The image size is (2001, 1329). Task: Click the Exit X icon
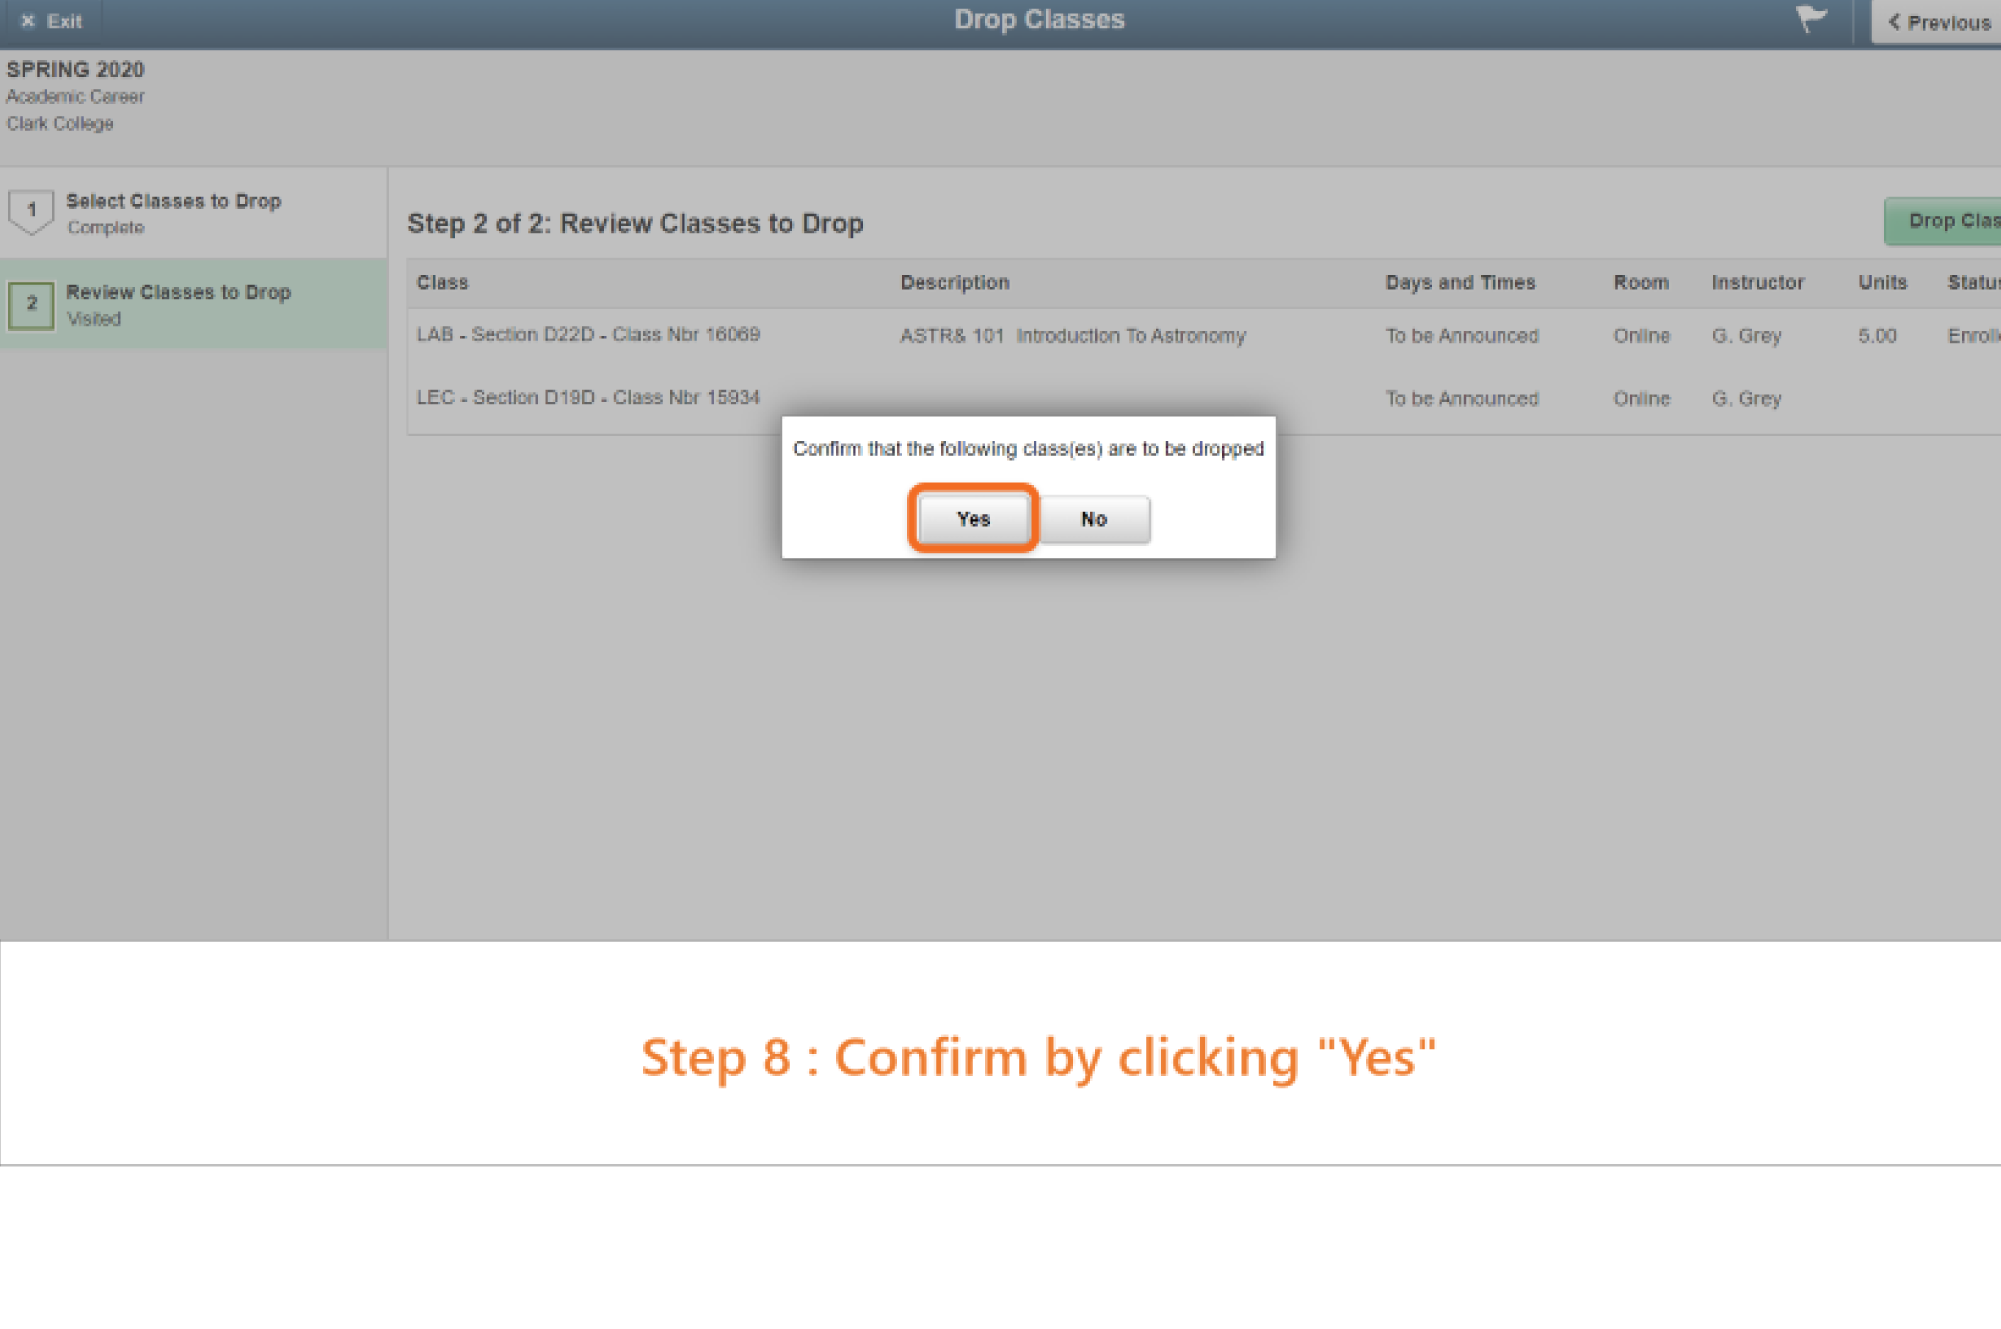[28, 21]
